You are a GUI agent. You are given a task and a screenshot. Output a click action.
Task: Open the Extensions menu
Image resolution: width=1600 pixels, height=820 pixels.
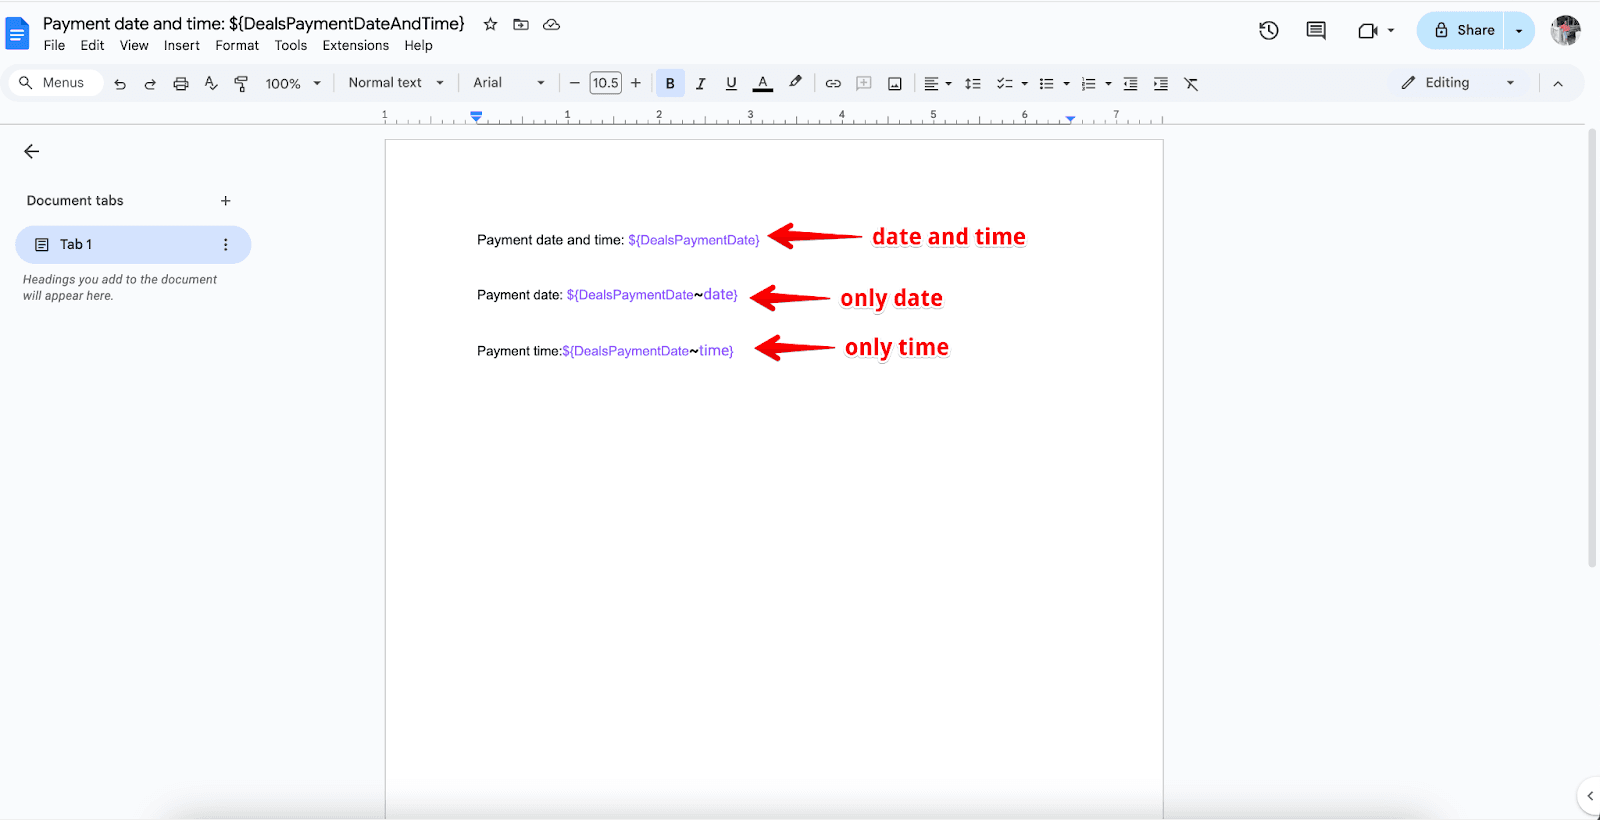pos(355,46)
